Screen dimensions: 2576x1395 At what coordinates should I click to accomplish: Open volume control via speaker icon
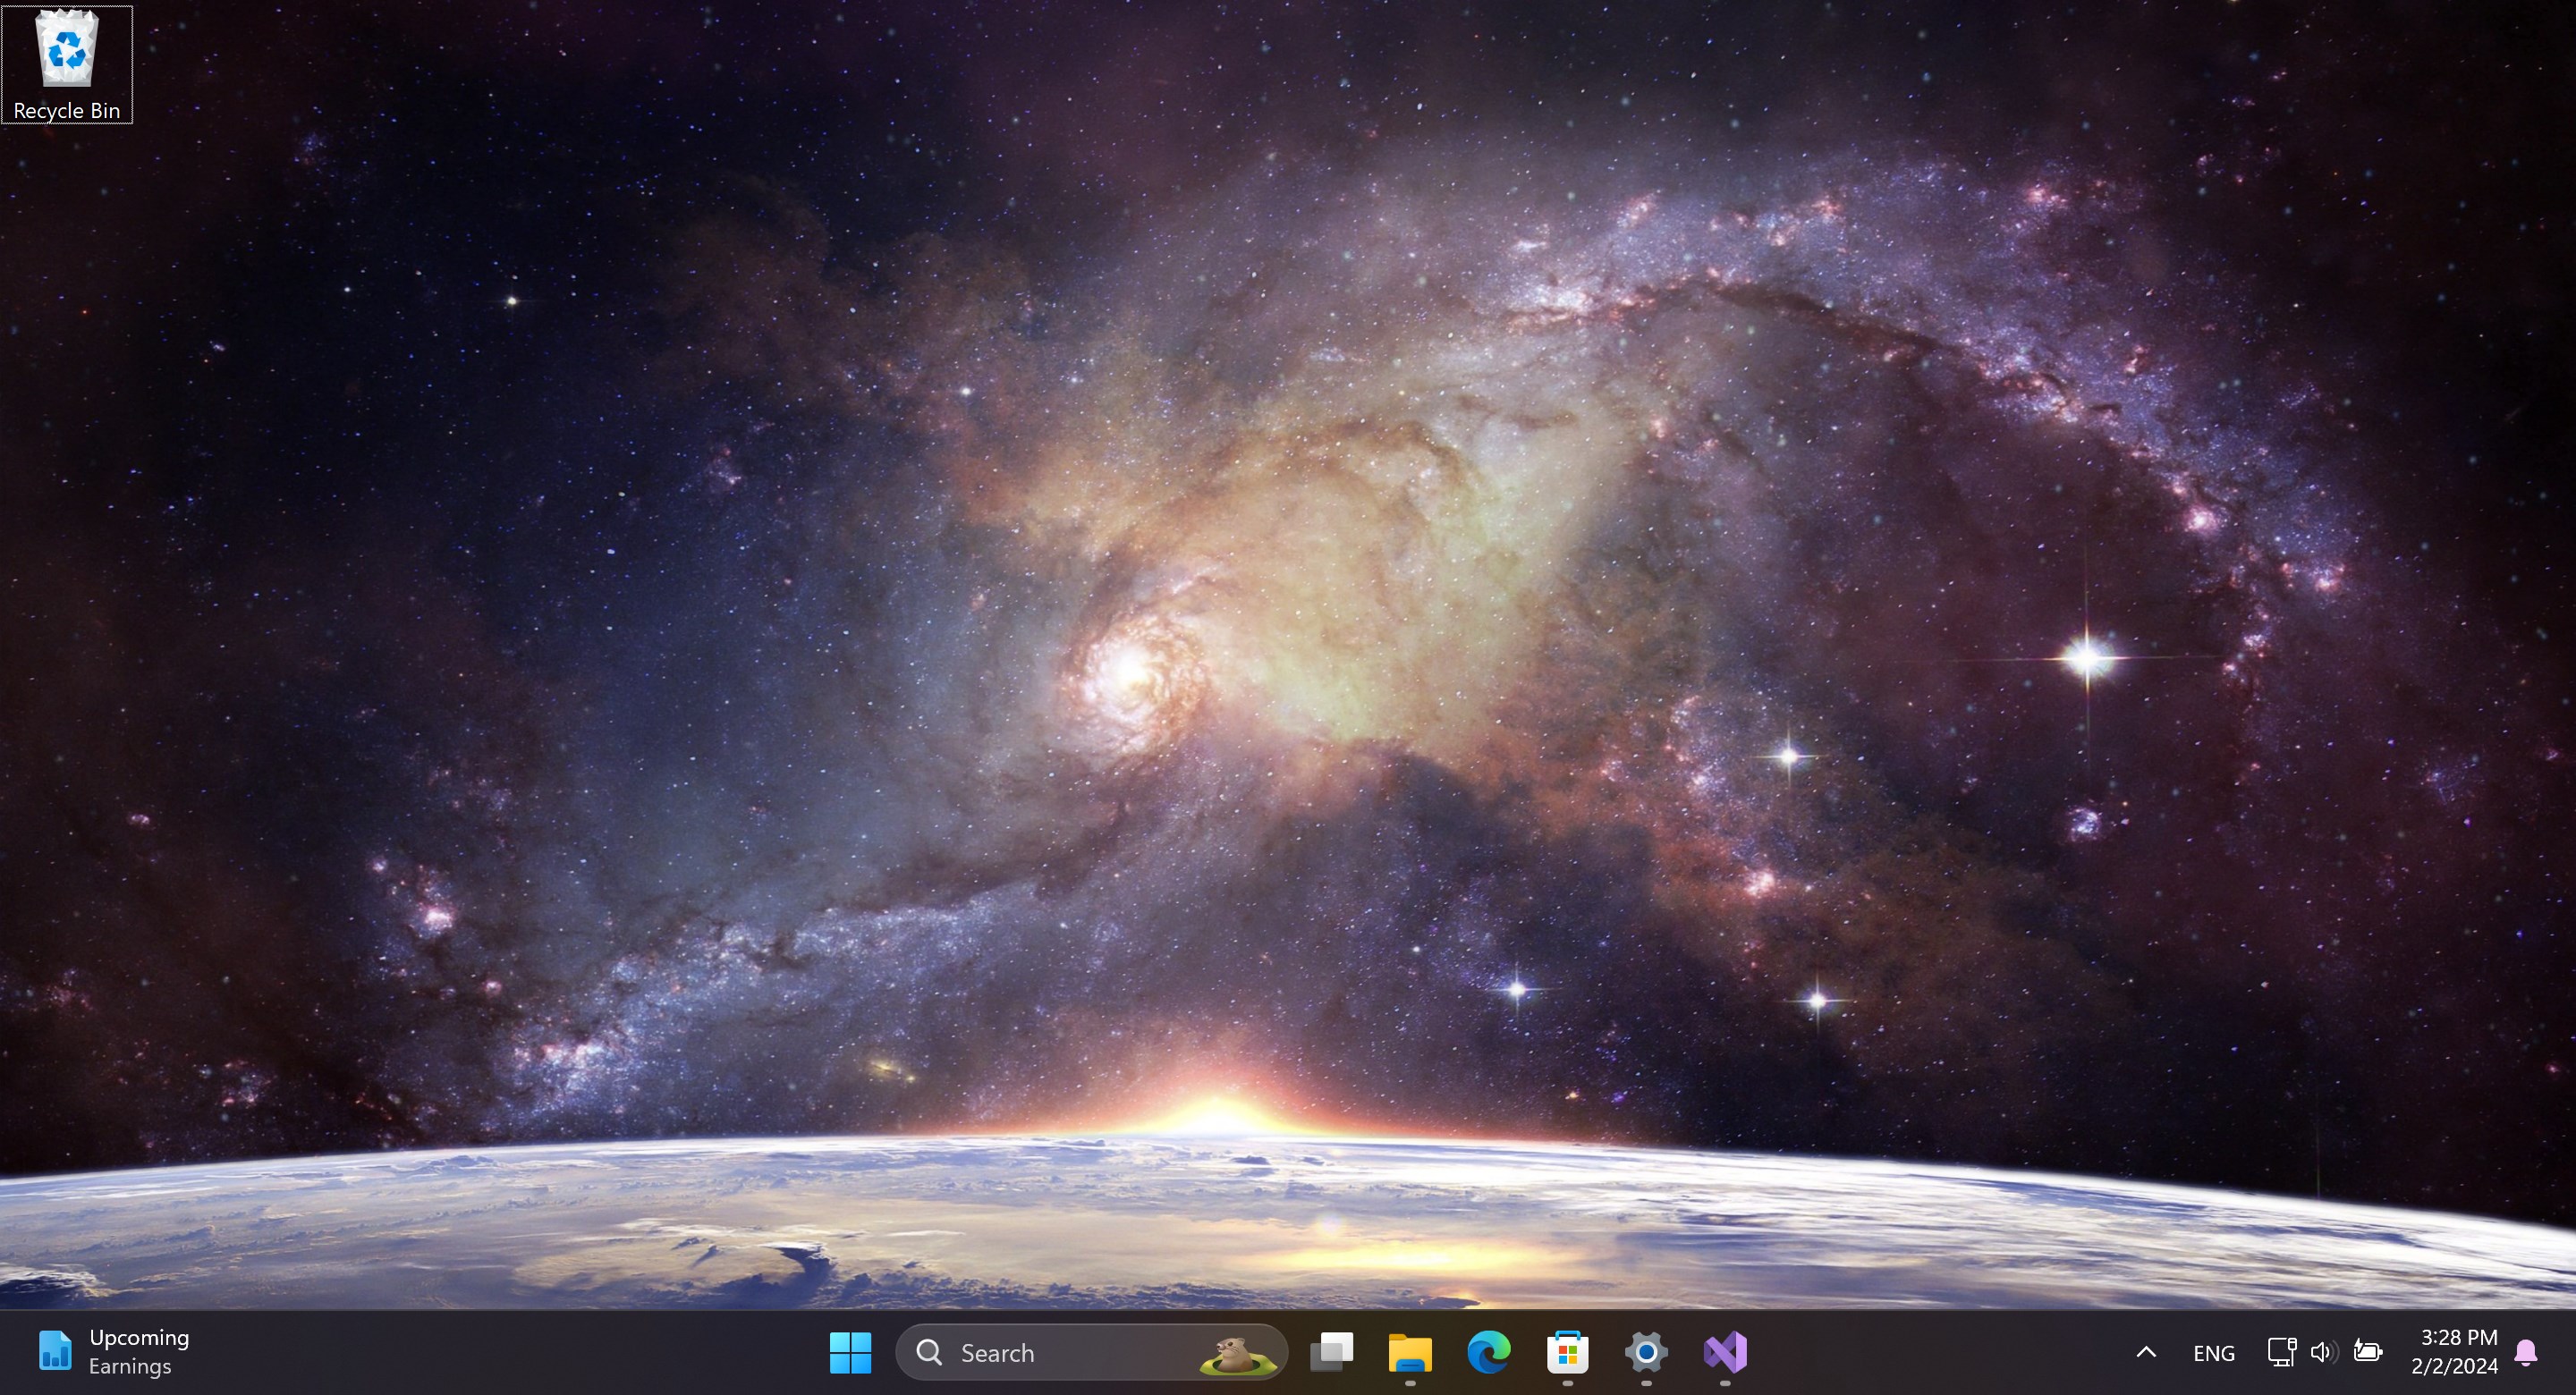(2322, 1352)
